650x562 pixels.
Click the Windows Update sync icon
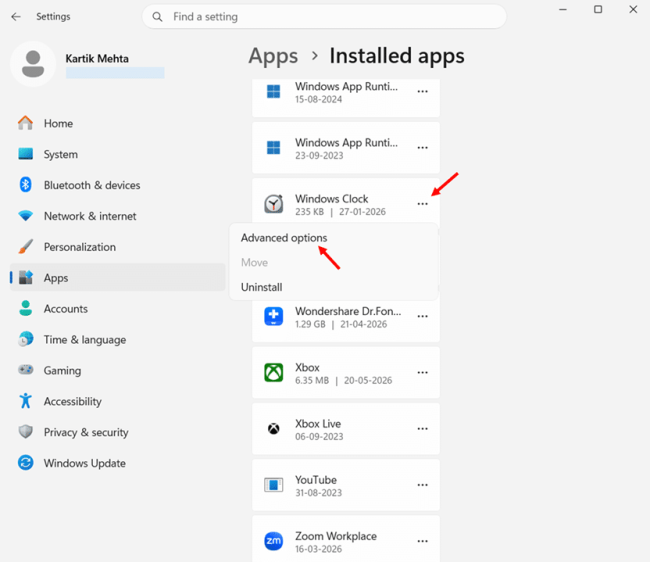25,463
